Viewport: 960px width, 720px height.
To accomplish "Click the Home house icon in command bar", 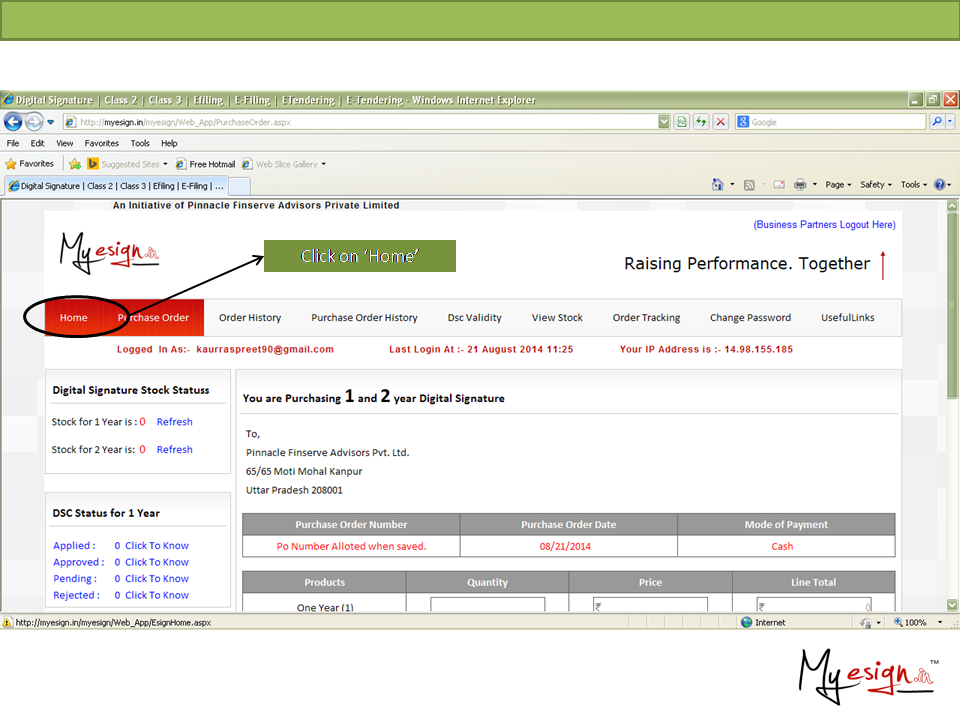I will 717,185.
